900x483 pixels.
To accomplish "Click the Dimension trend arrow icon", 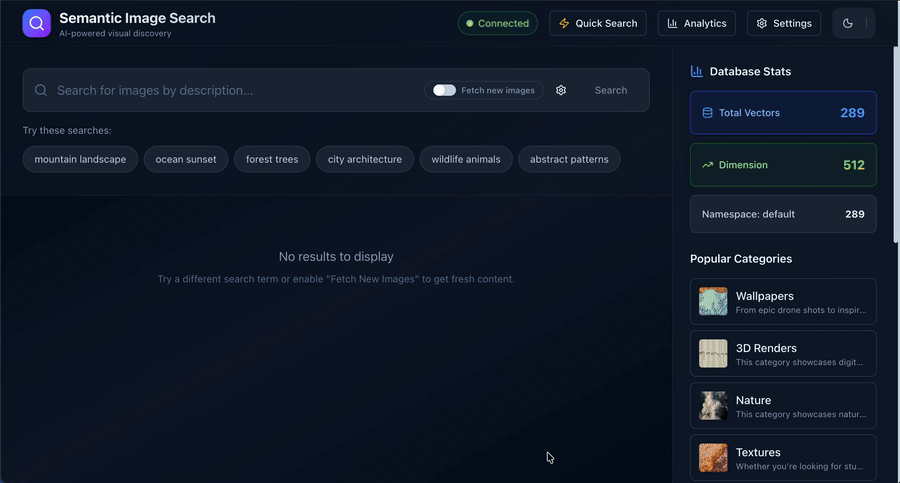I will click(708, 165).
